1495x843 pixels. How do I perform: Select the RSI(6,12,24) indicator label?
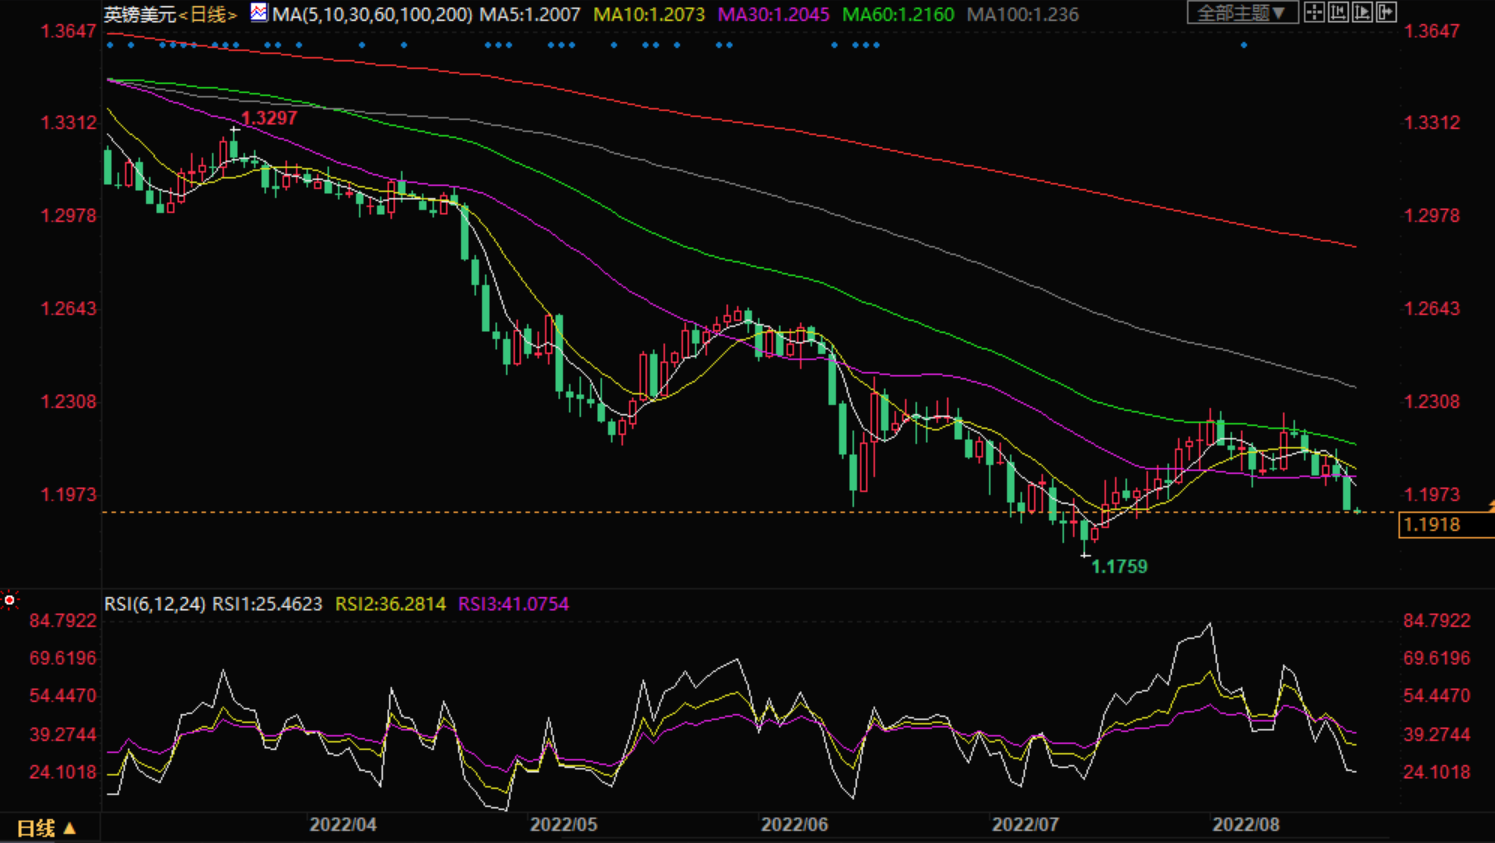click(155, 604)
